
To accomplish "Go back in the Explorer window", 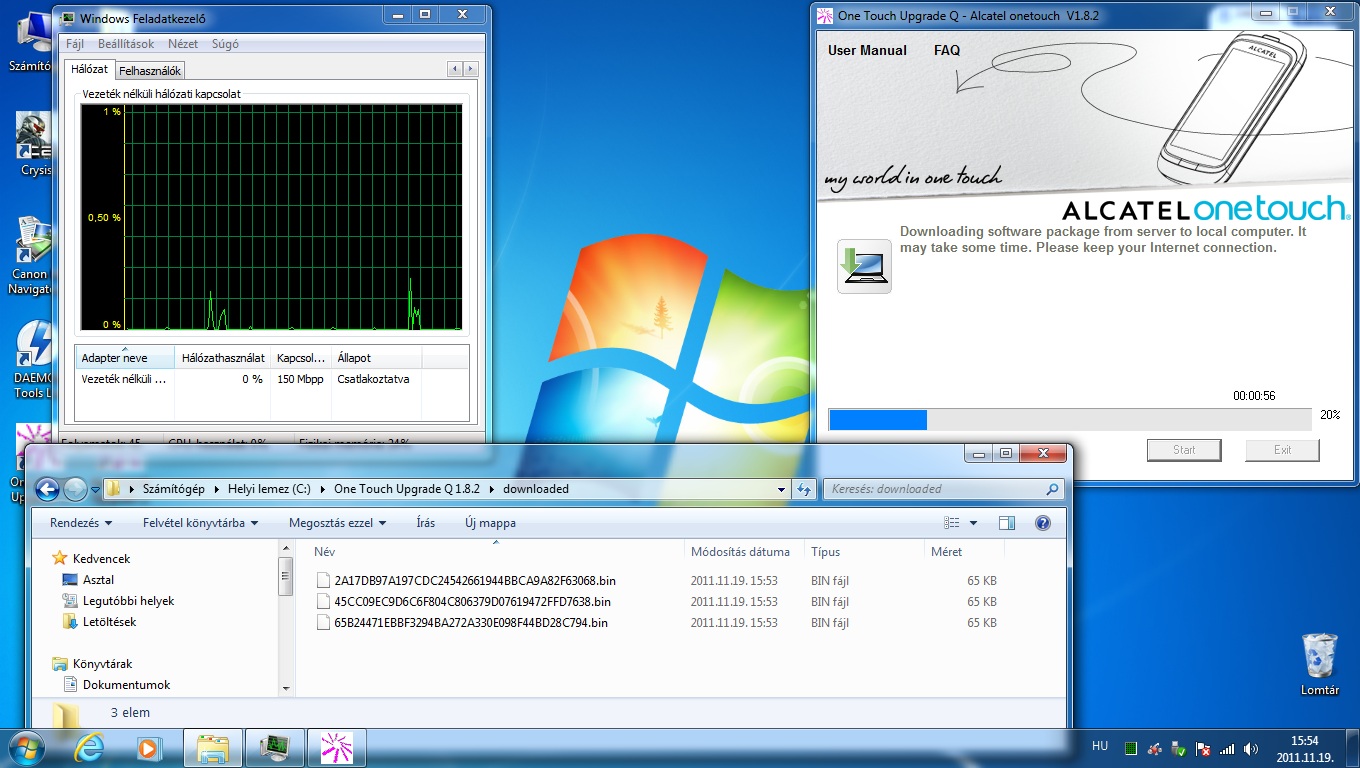I will coord(47,489).
